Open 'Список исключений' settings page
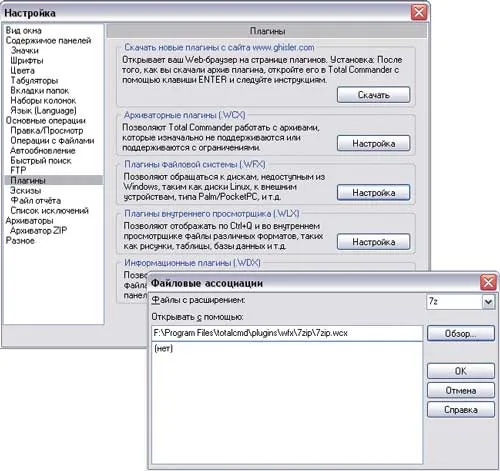500x471 pixels. click(x=49, y=210)
